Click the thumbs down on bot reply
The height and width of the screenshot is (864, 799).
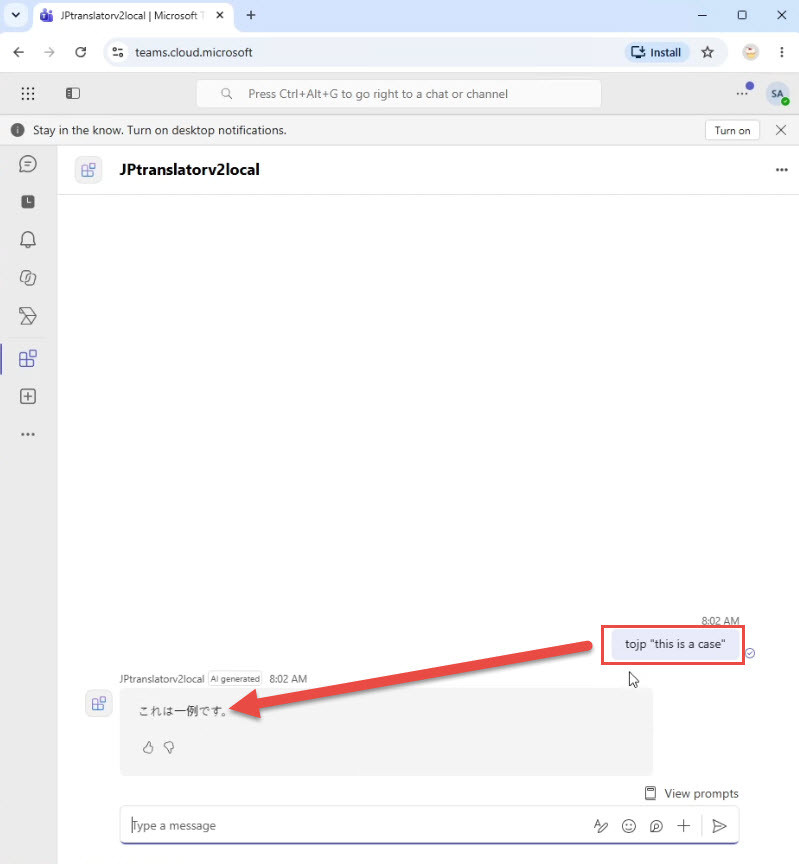(169, 747)
